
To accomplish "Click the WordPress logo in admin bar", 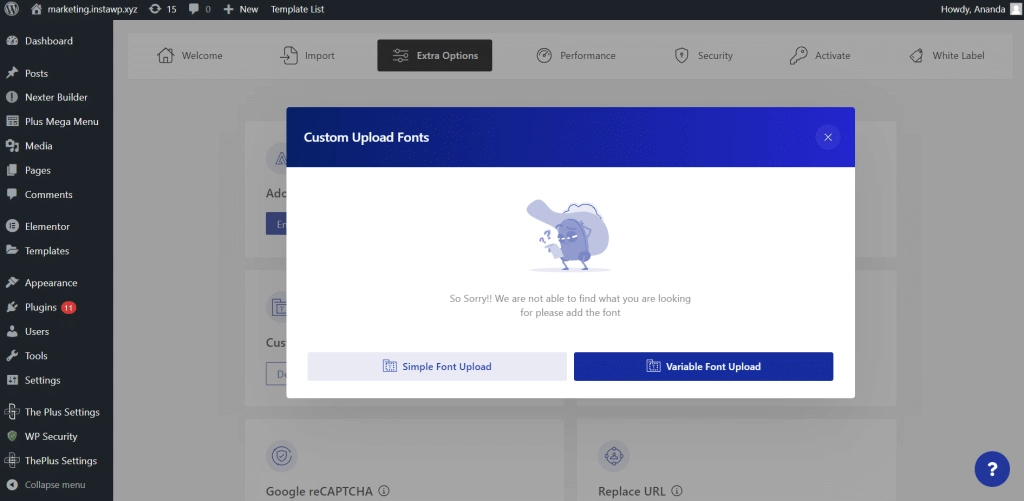I will 12,9.
